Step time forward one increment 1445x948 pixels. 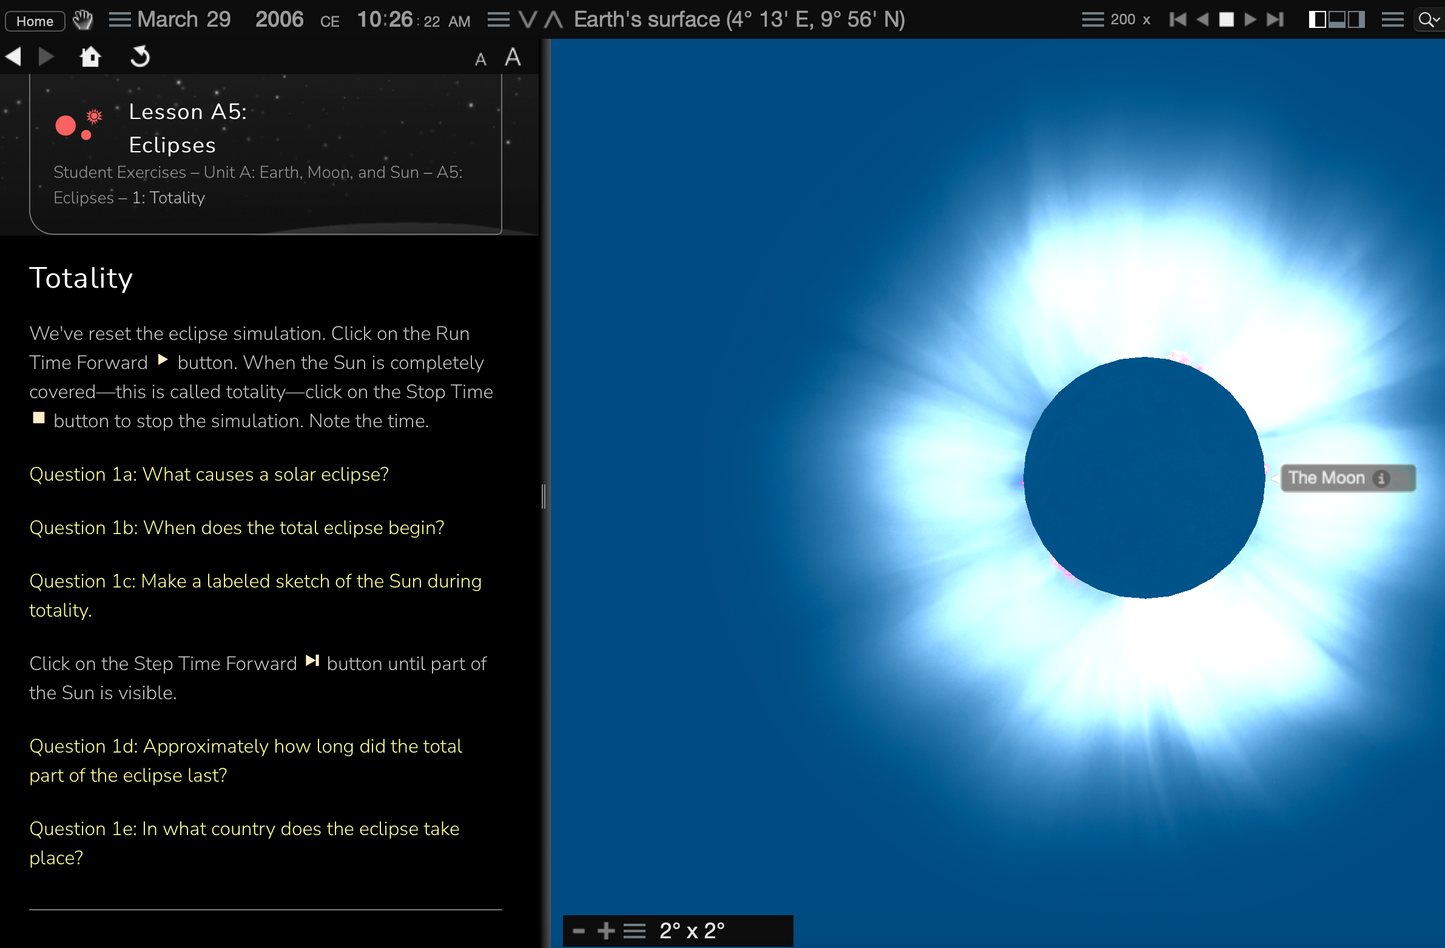(x=1275, y=20)
